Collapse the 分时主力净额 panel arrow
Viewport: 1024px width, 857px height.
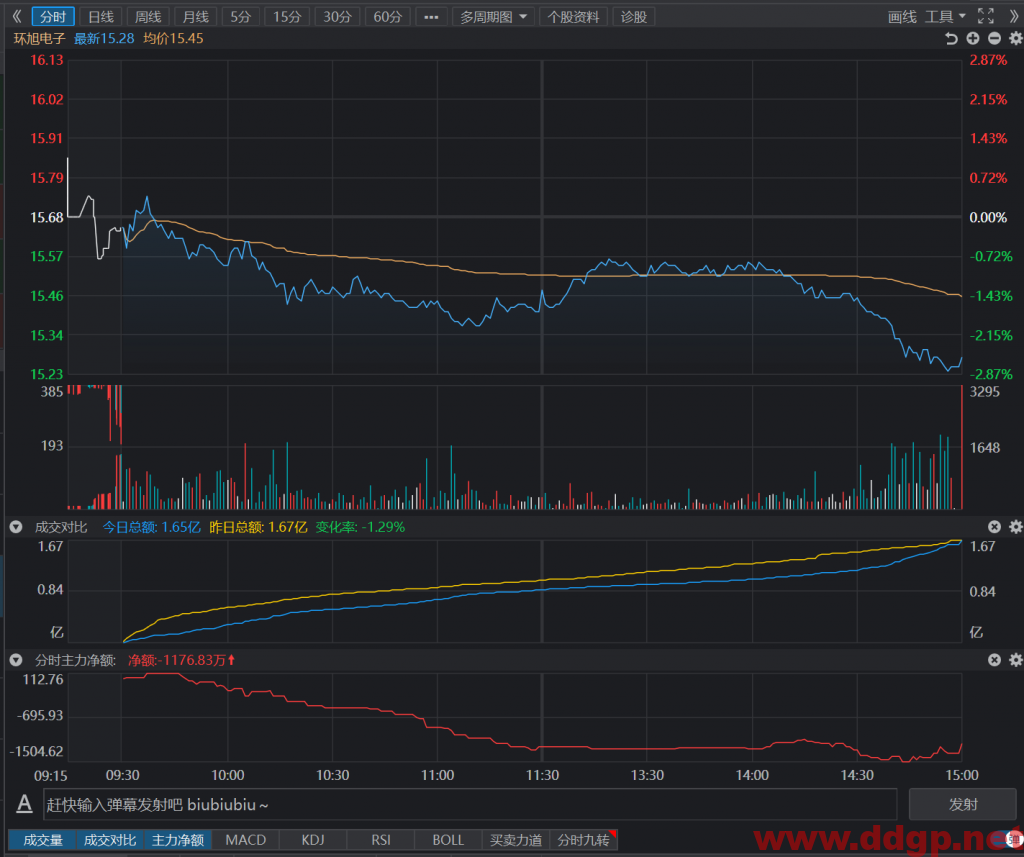click(16, 660)
